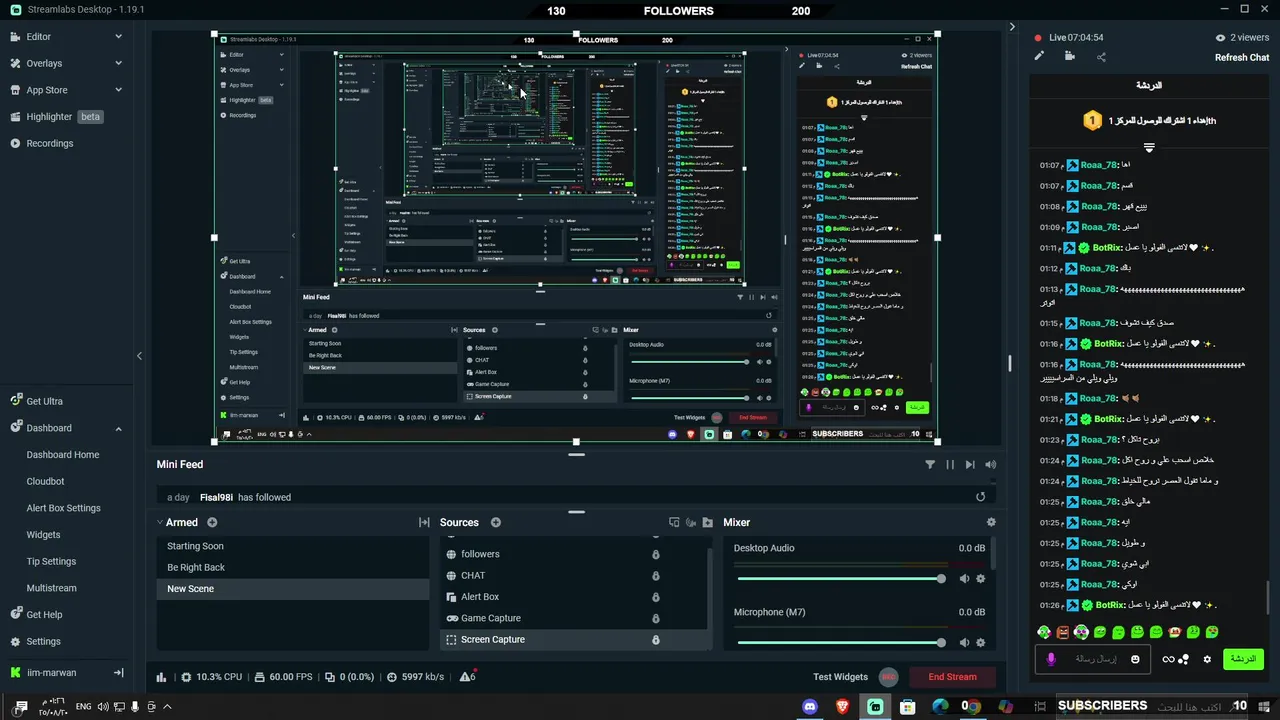The width and height of the screenshot is (1280, 720).
Task: Open Multistream page
Action: coord(52,588)
